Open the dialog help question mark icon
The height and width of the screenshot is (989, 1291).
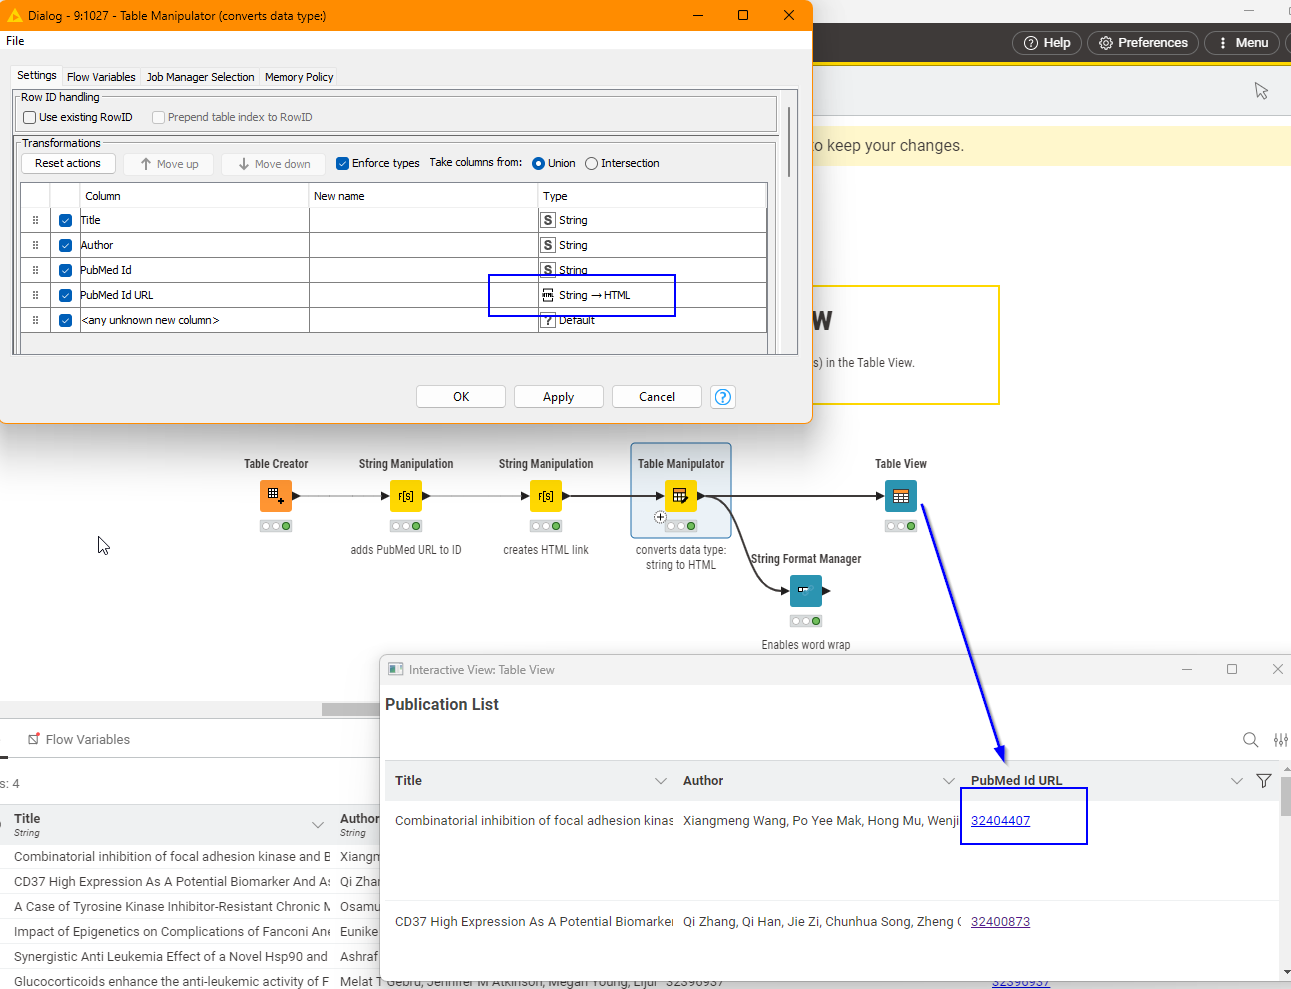[723, 397]
